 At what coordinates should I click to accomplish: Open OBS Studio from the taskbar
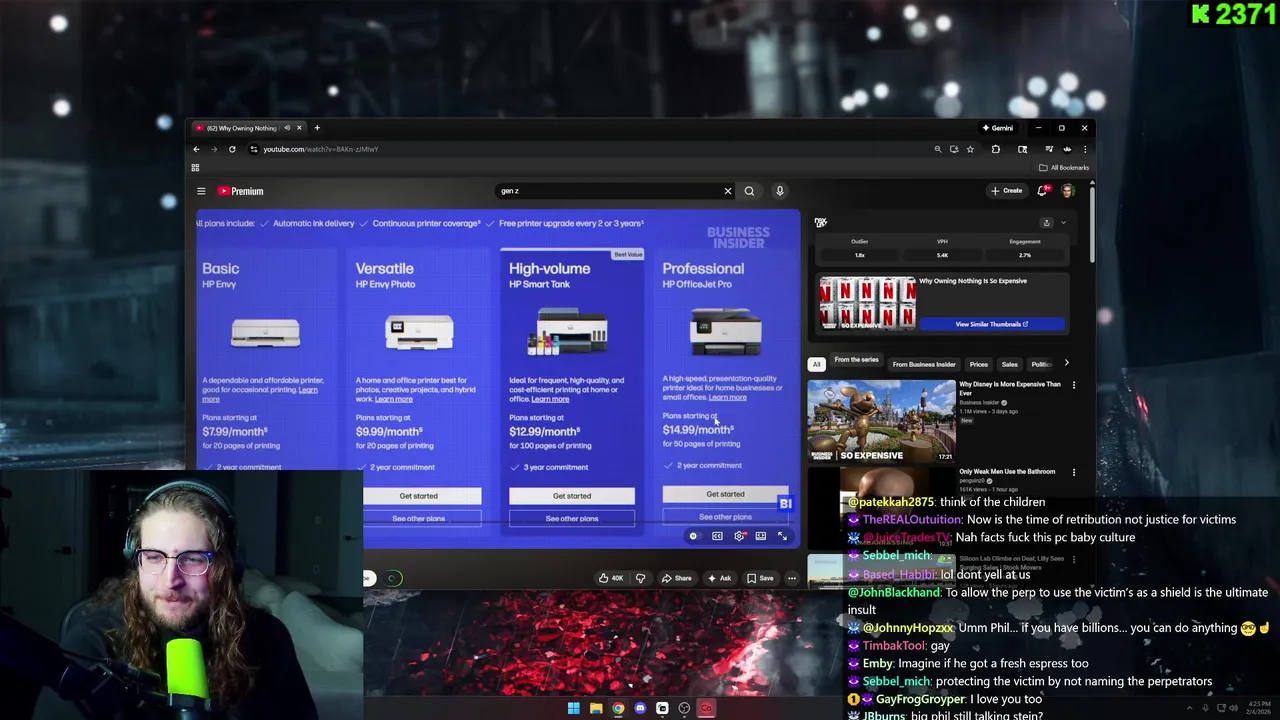click(x=684, y=709)
